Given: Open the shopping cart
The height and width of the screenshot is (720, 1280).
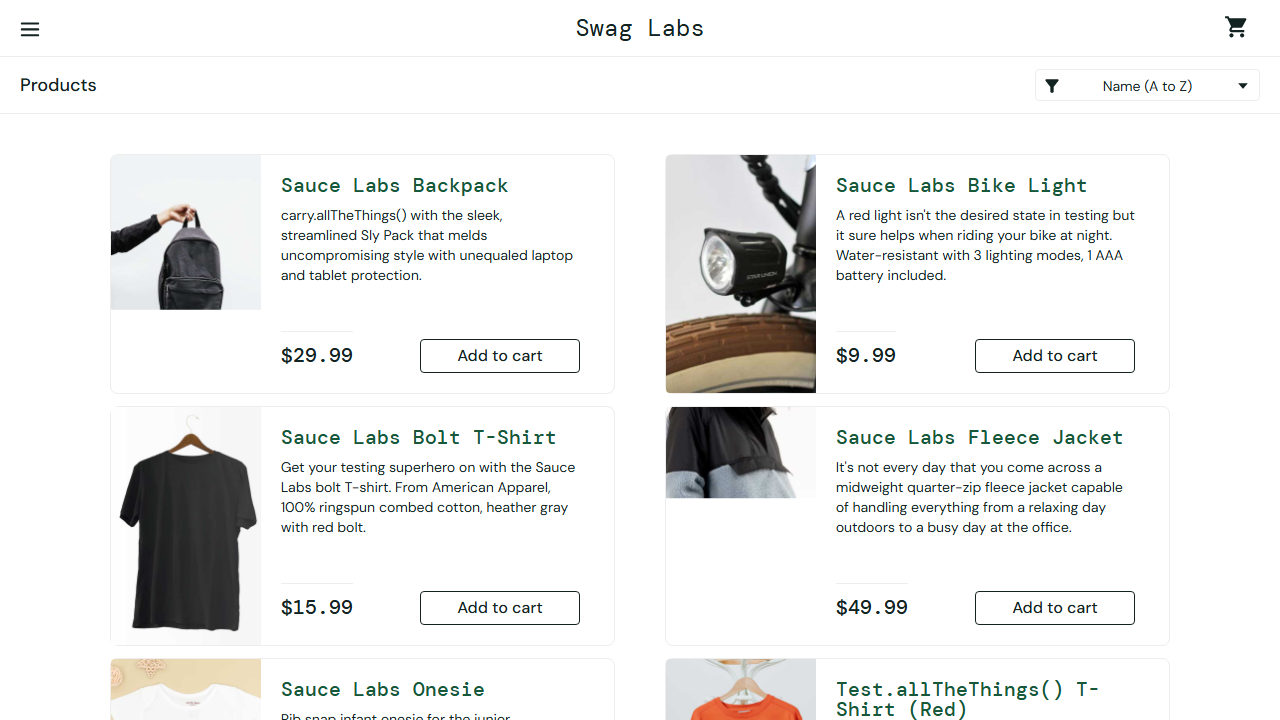Looking at the screenshot, I should point(1236,27).
